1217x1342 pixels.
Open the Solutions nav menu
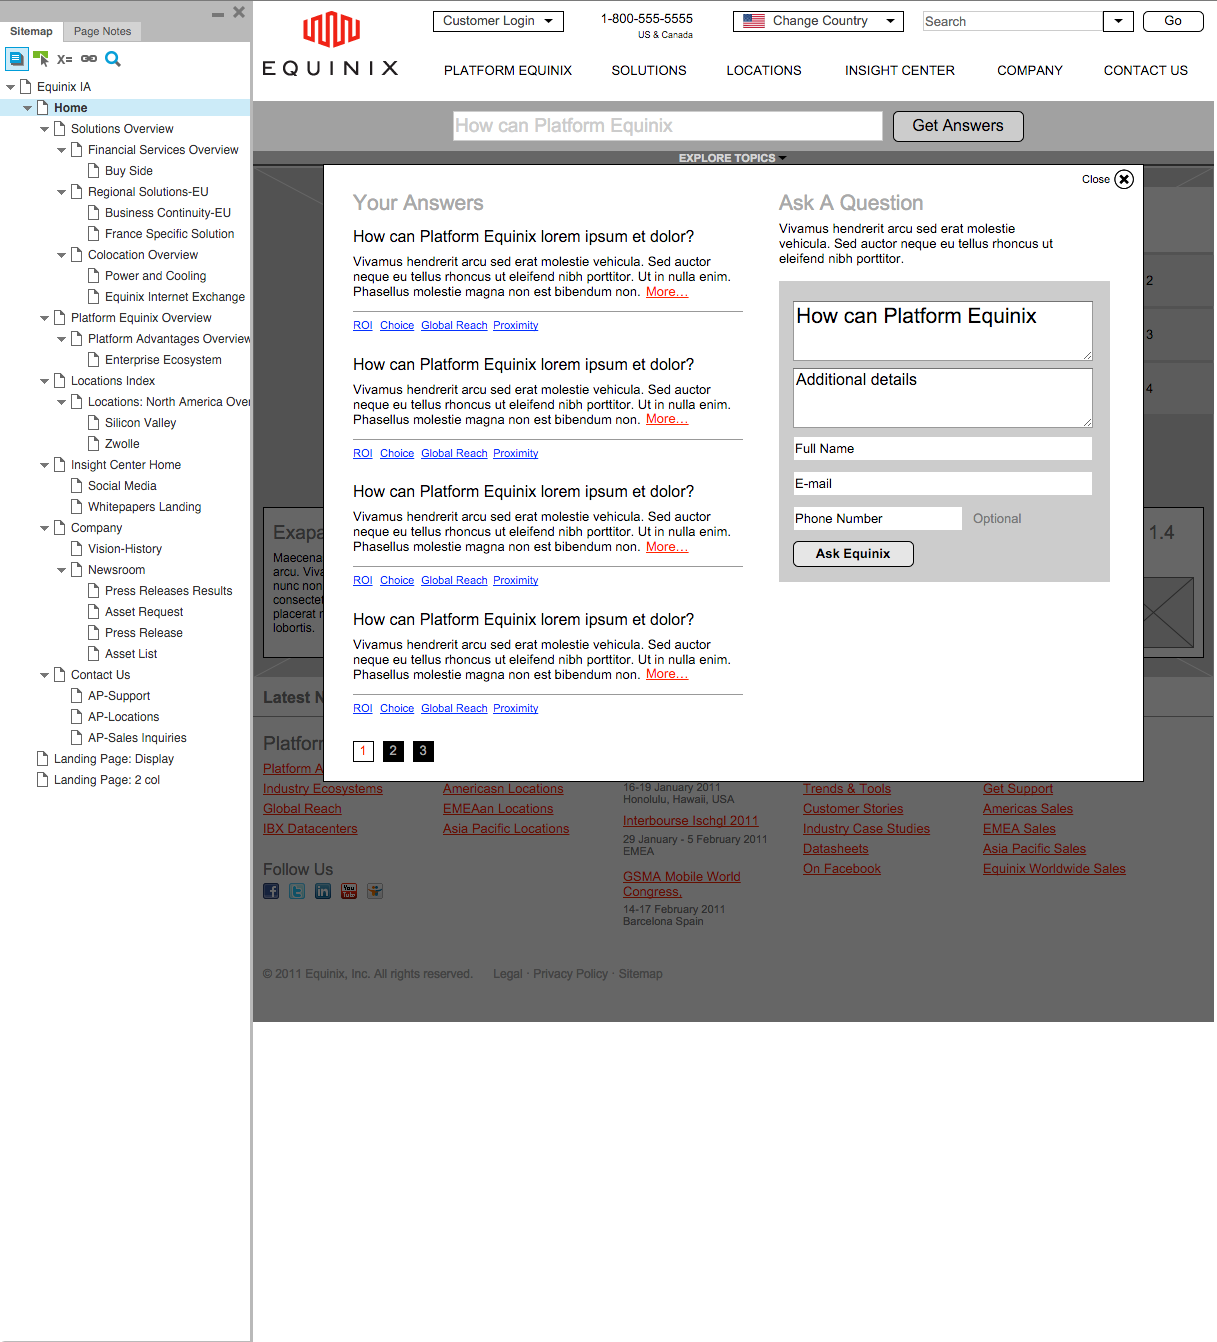pos(649,70)
